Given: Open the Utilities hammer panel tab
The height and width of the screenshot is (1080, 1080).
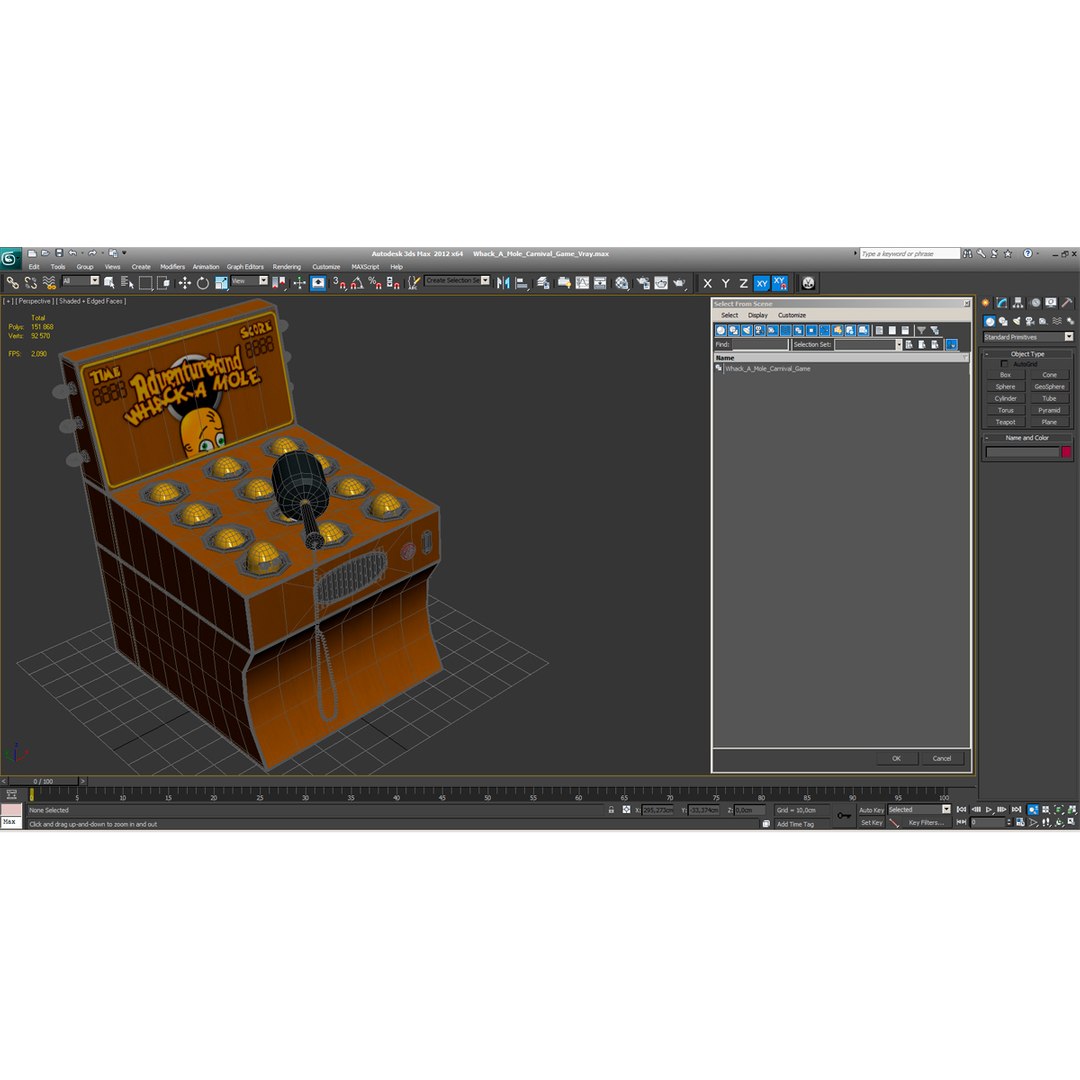Looking at the screenshot, I should (1066, 302).
